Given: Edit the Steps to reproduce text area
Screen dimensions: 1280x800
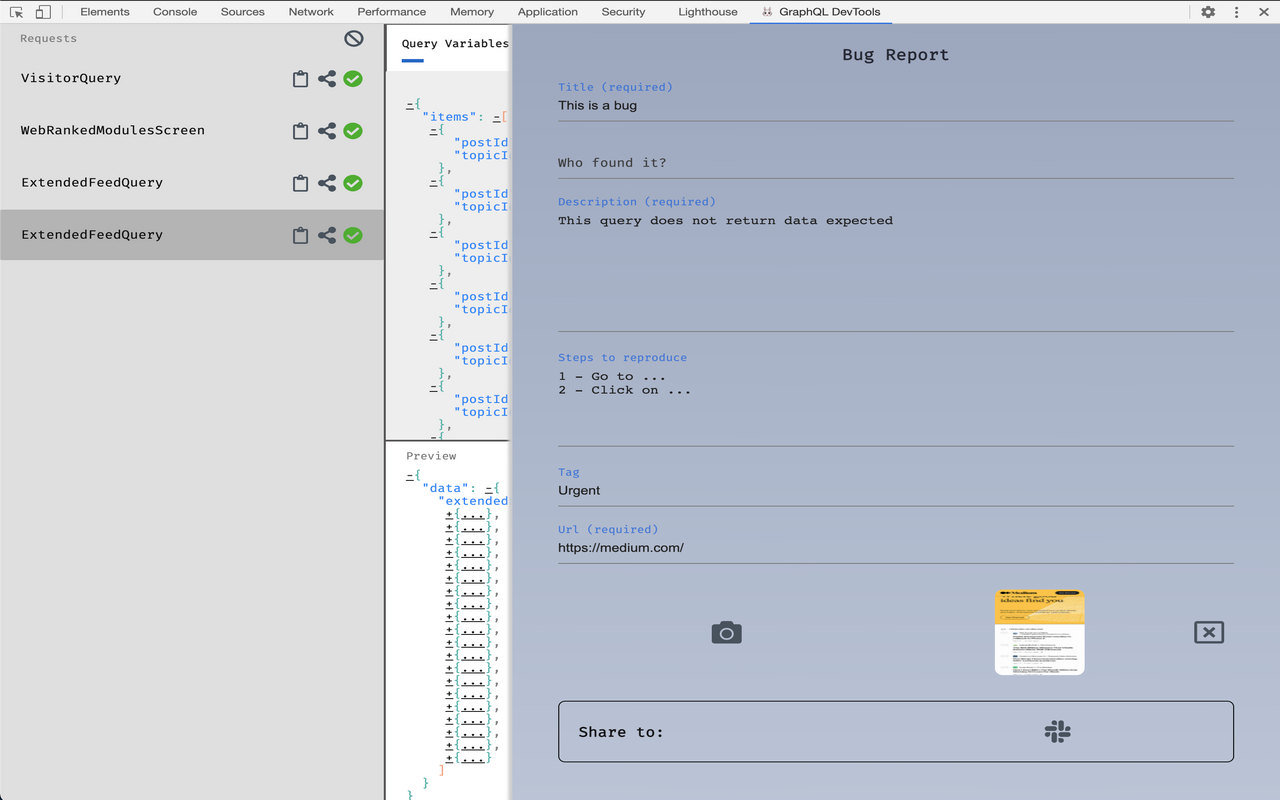Looking at the screenshot, I should coord(896,405).
